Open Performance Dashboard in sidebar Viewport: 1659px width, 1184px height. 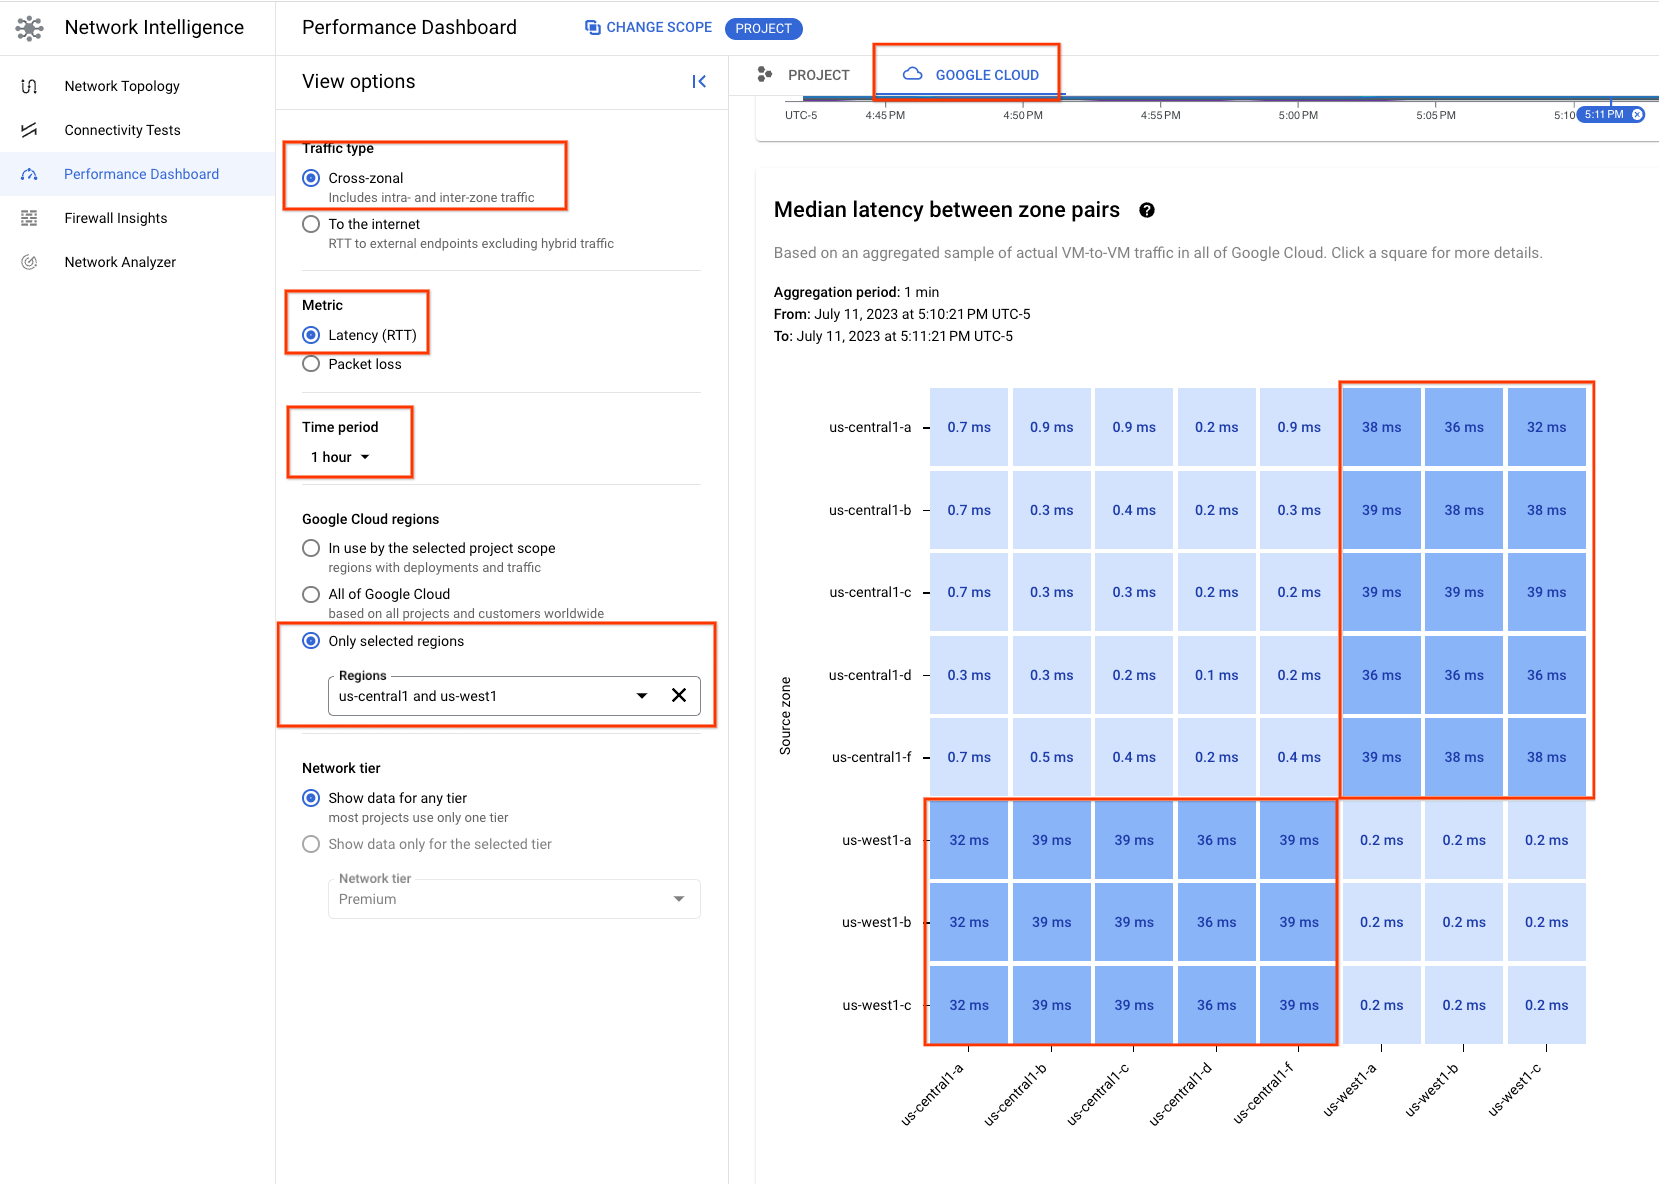pyautogui.click(x=141, y=174)
